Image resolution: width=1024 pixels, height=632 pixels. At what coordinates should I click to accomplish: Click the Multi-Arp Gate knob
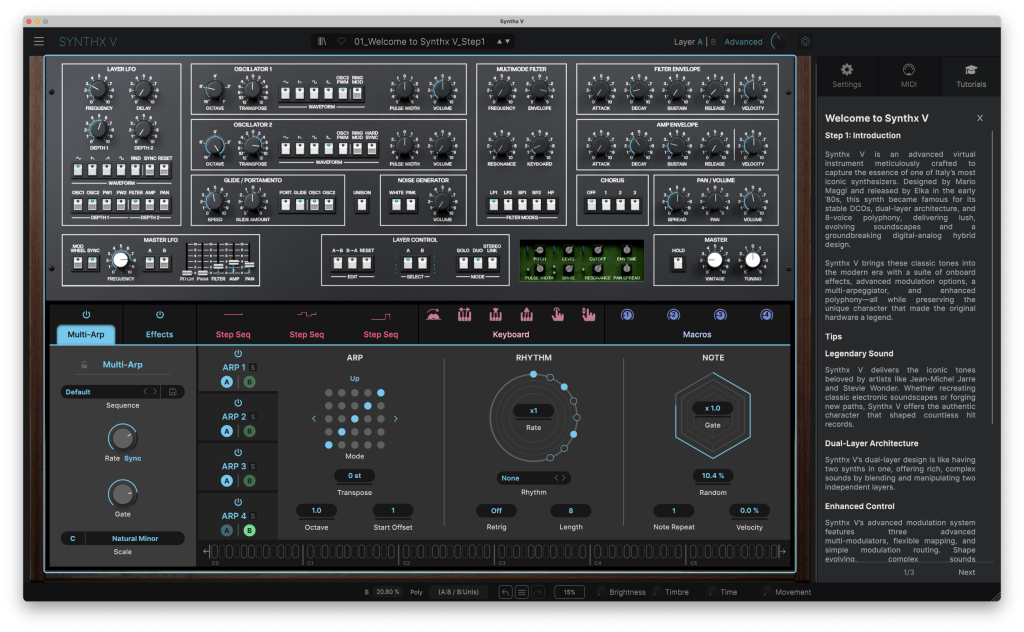click(122, 494)
